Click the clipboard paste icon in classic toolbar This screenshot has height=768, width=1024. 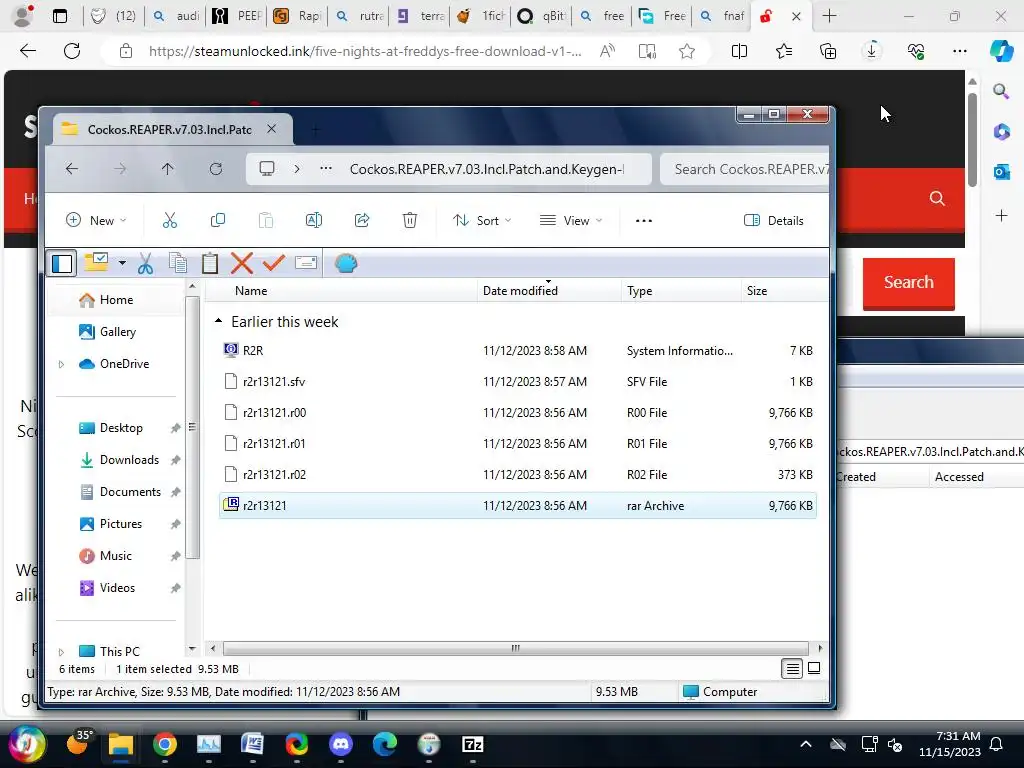tap(210, 263)
